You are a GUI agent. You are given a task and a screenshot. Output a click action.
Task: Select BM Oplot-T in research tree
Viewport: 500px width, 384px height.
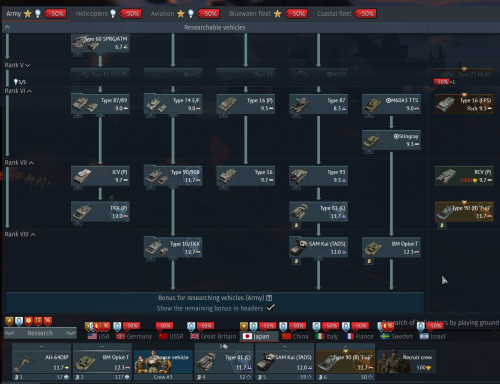[x=391, y=247]
